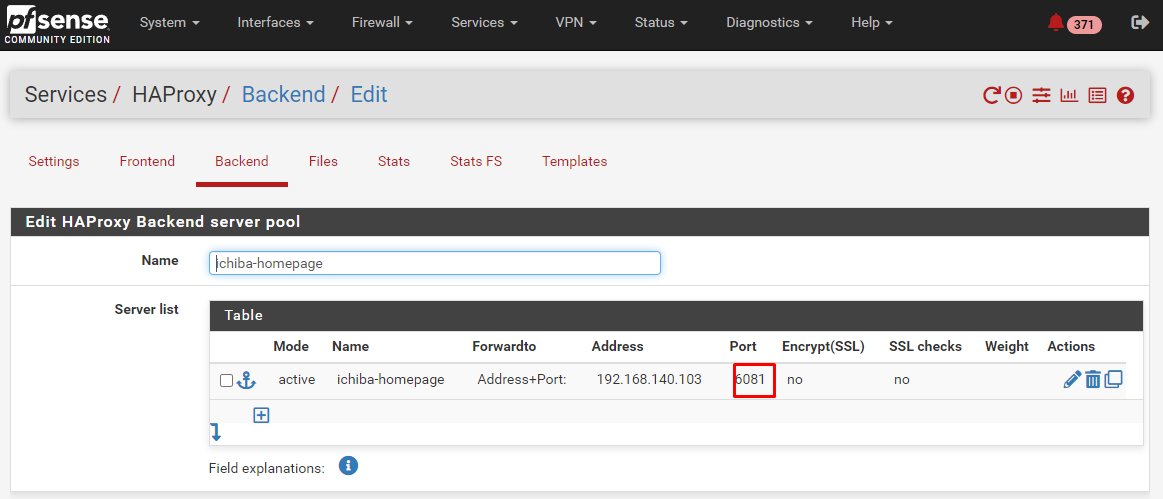
Task: Open the status graph chart icon
Action: (x=1069, y=95)
